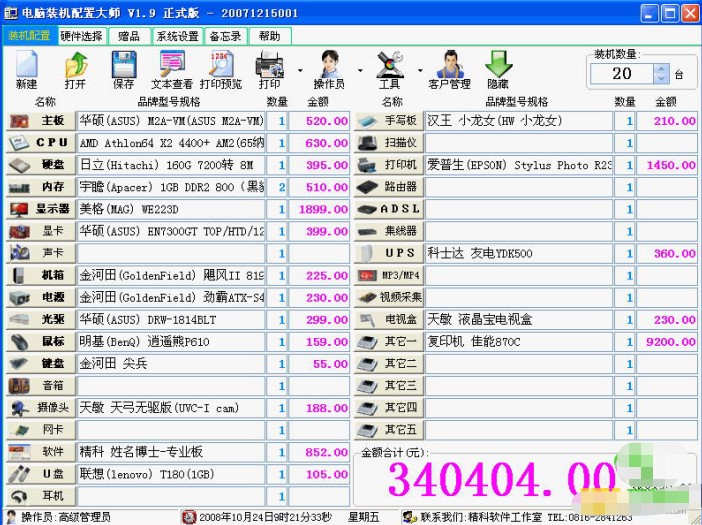This screenshot has height=525, width=702.
Task: Decrease 装机数量 with down arrow
Action: tap(661, 78)
